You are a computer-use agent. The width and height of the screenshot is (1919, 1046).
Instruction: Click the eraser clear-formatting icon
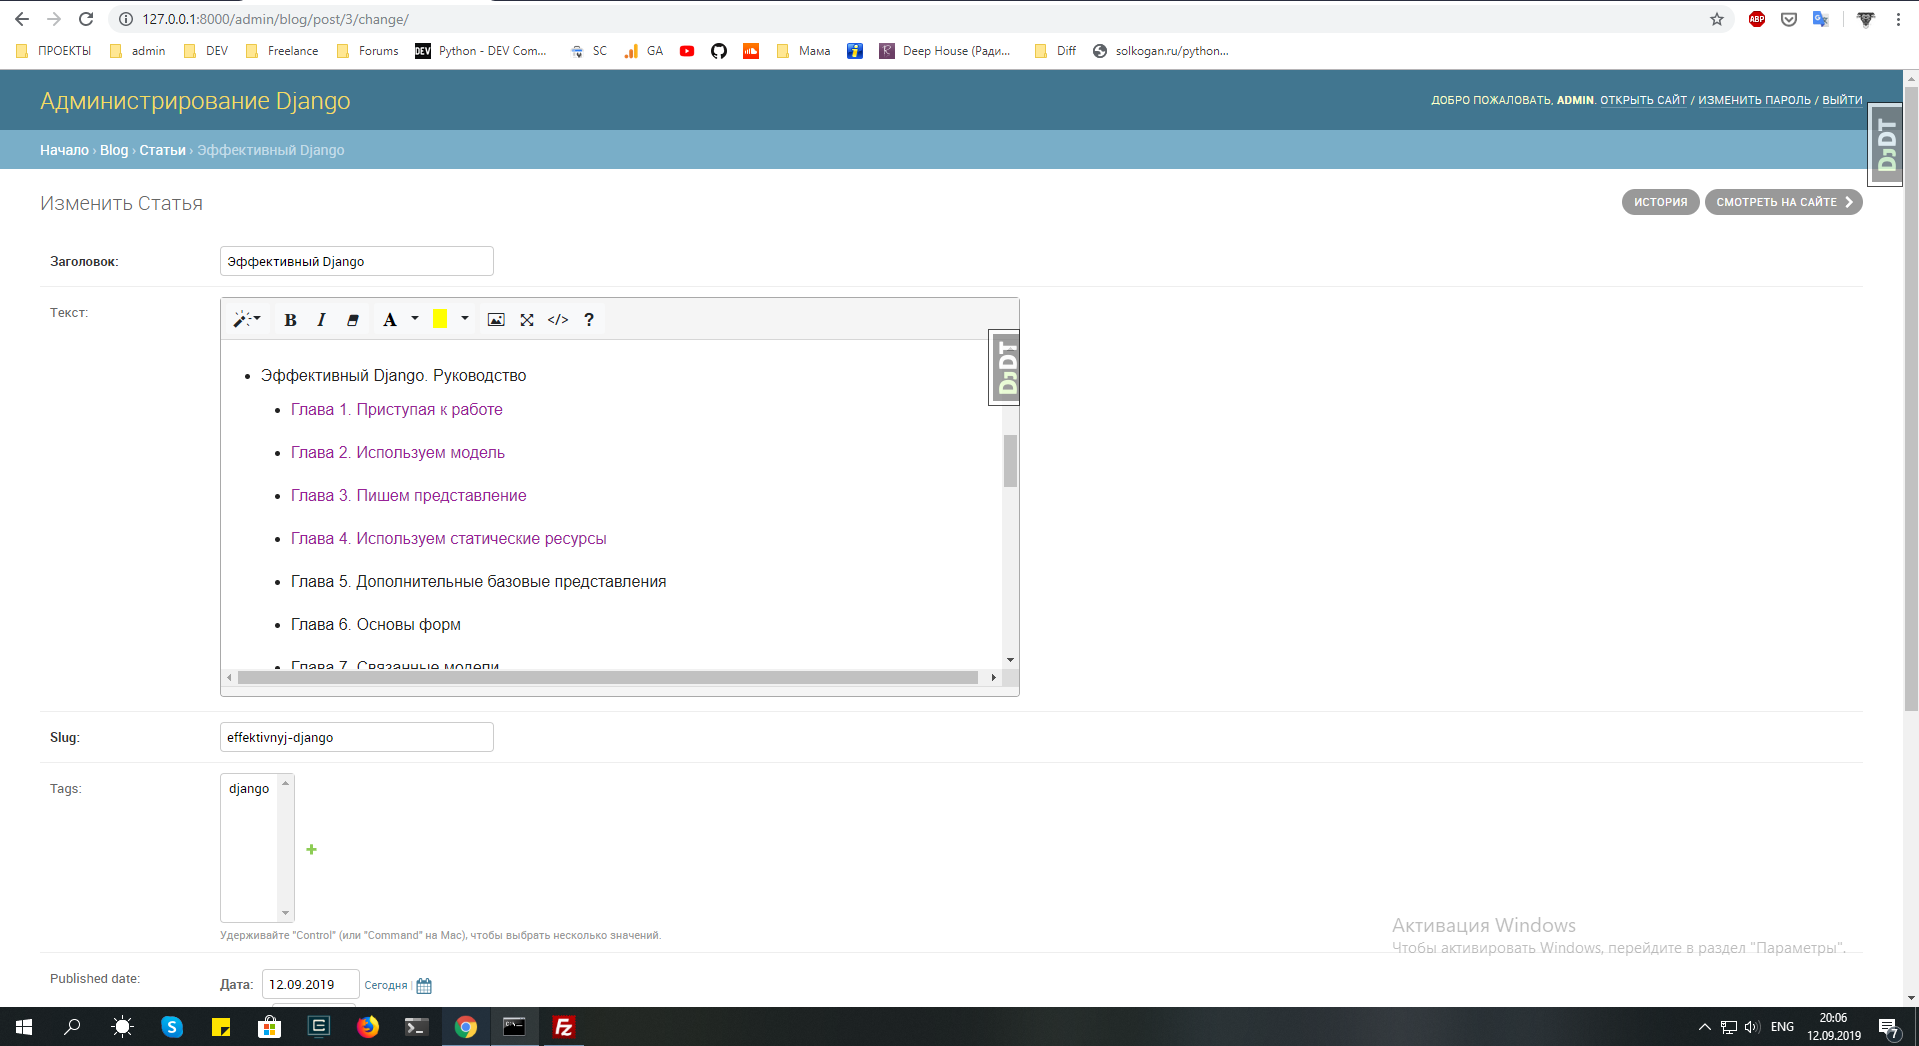[352, 320]
